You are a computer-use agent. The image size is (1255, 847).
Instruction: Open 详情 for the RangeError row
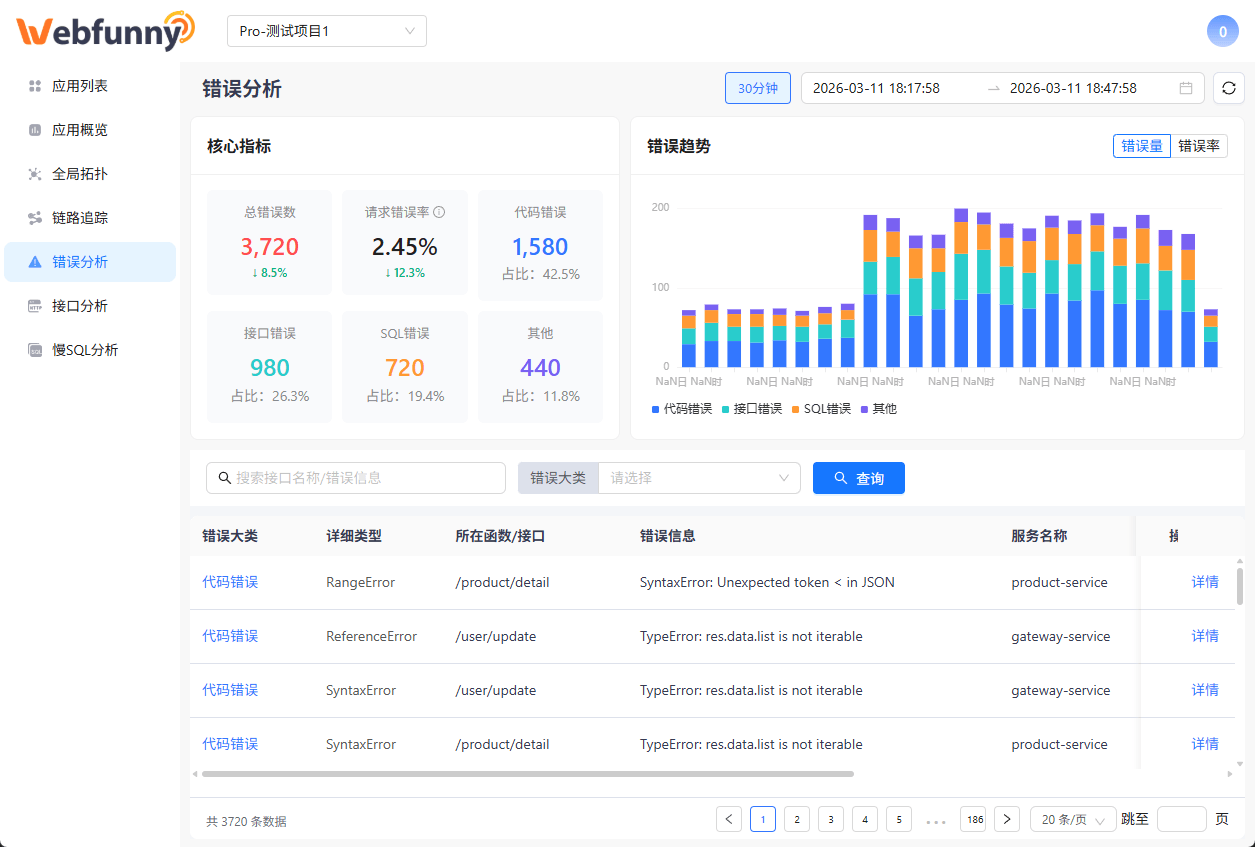(1204, 581)
